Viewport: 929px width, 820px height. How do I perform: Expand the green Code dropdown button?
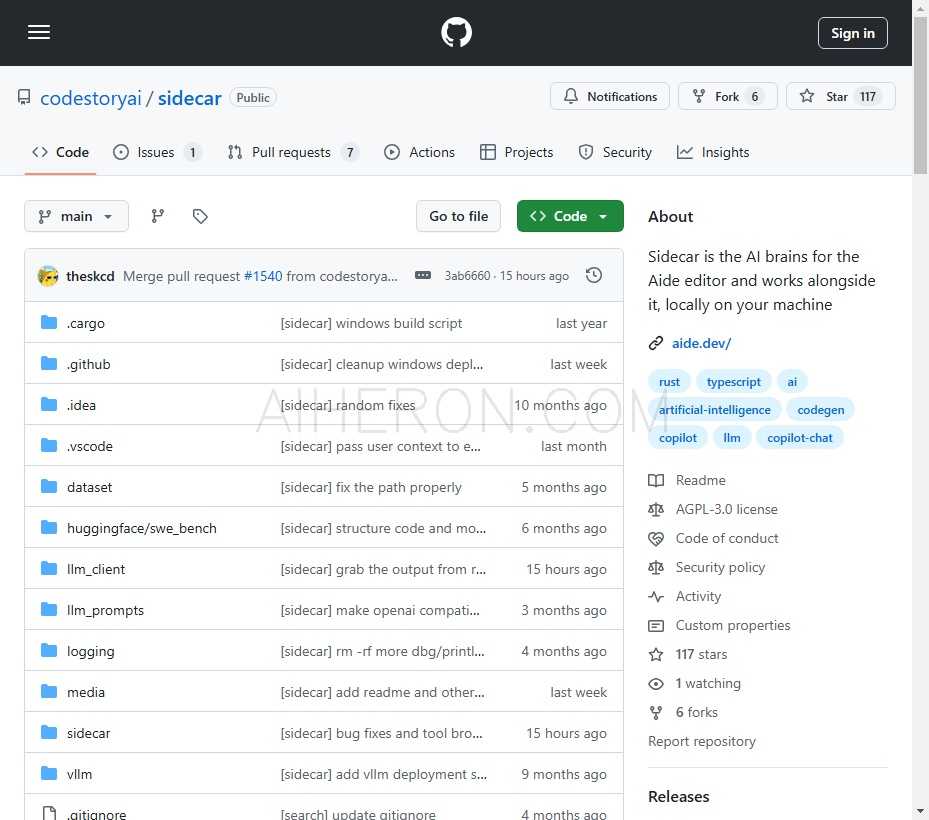(x=570, y=216)
